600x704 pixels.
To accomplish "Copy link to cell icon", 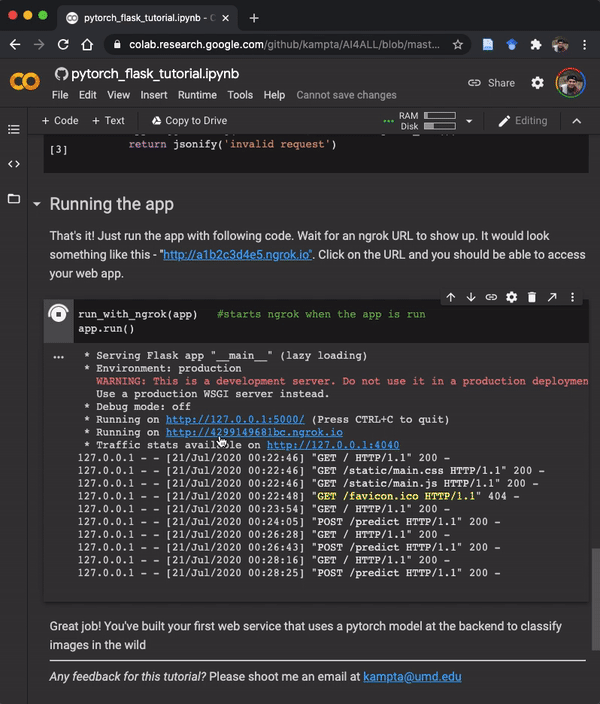I will coord(491,297).
